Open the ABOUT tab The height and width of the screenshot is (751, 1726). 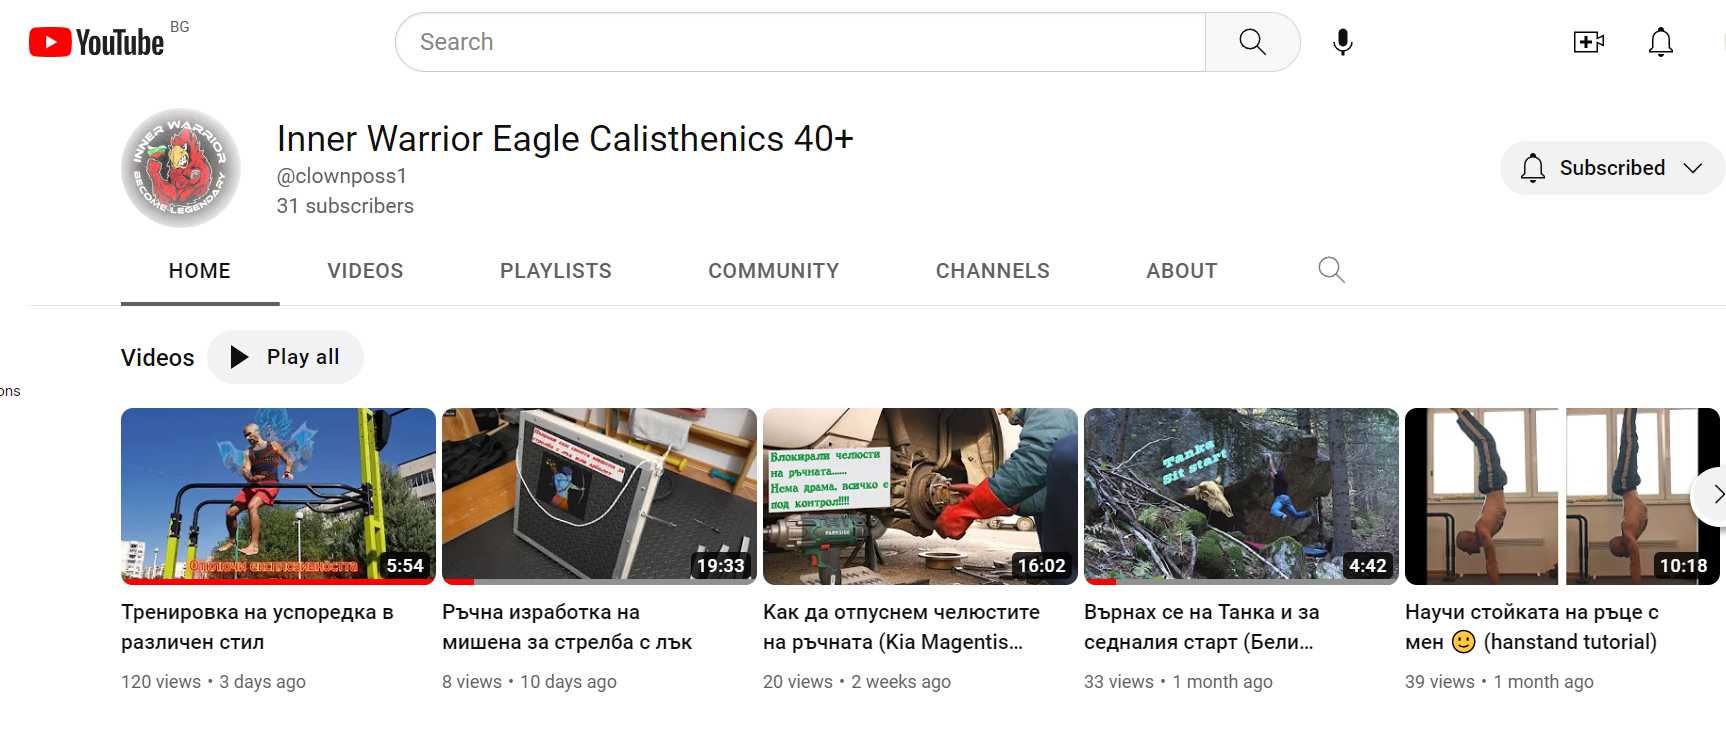[1182, 271]
